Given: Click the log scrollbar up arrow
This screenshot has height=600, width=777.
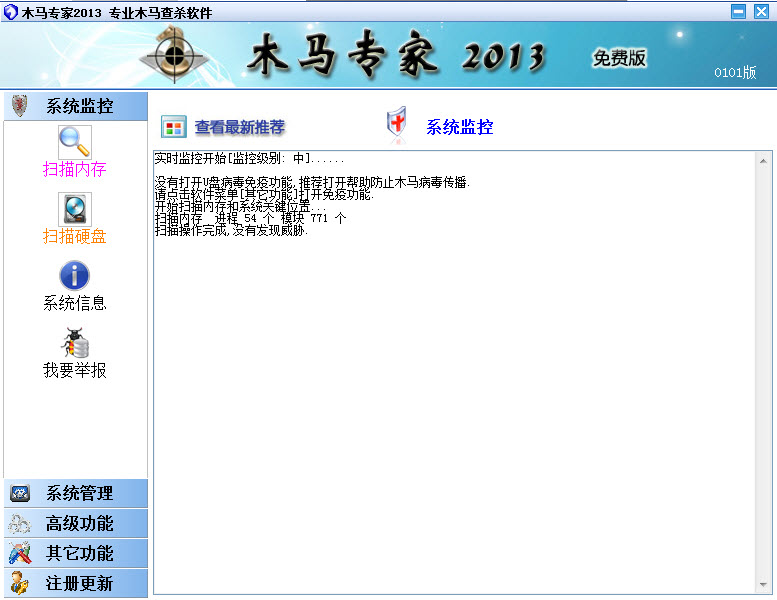Looking at the screenshot, I should click(x=763, y=161).
